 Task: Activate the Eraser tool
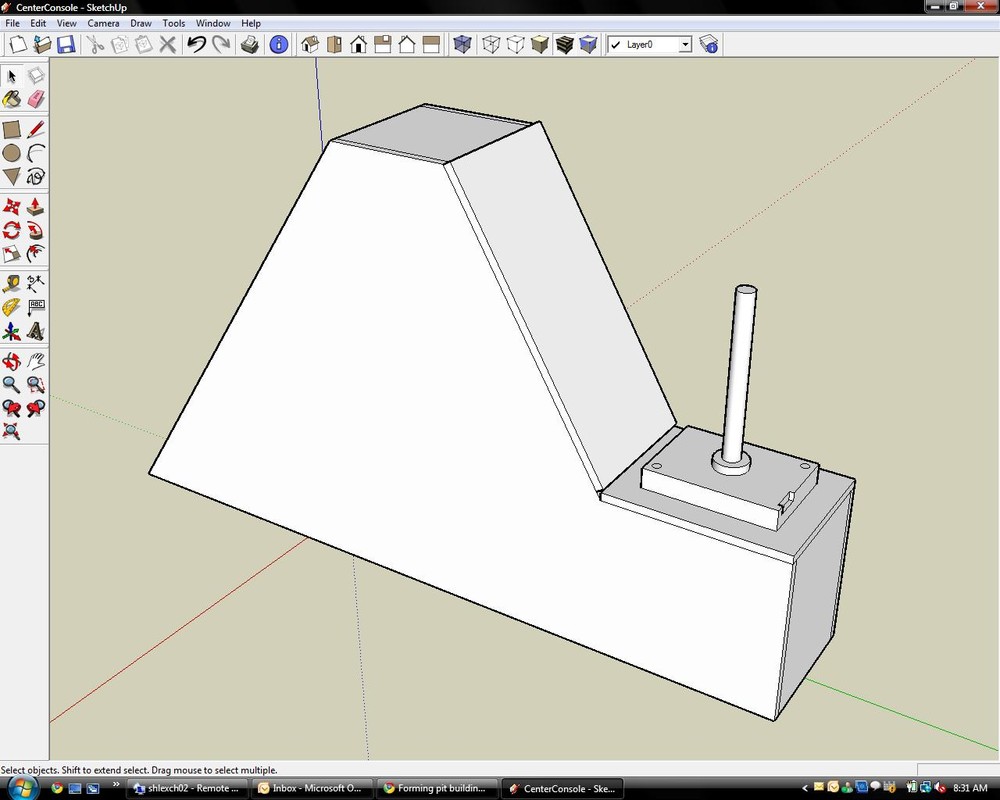pyautogui.click(x=36, y=99)
